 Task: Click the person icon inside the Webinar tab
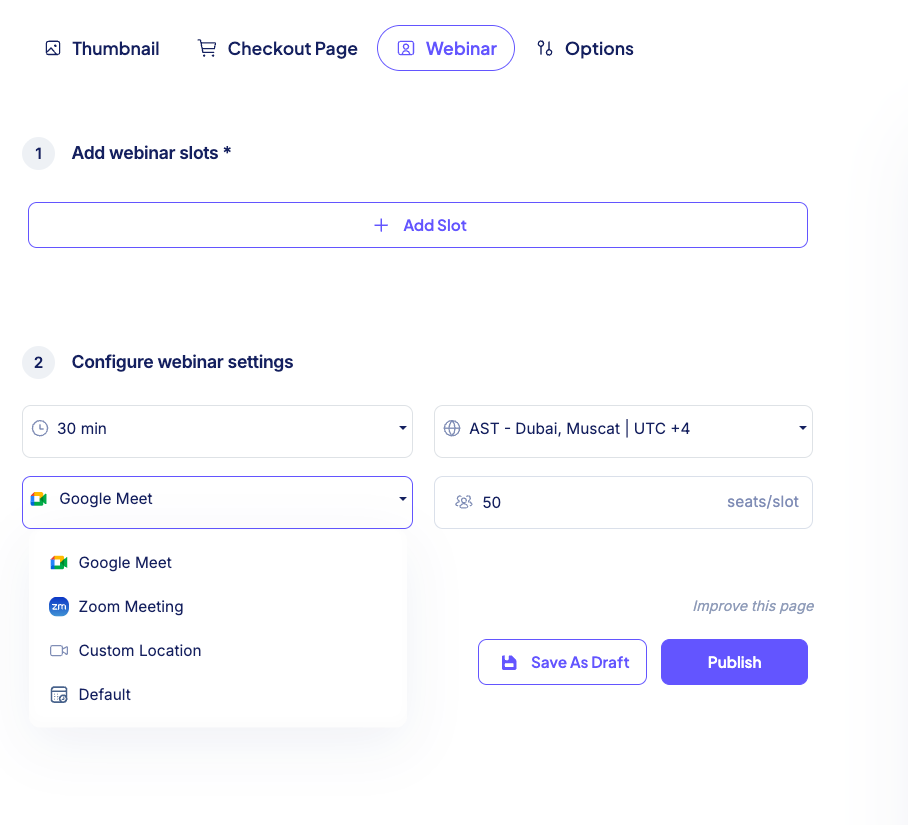point(405,48)
